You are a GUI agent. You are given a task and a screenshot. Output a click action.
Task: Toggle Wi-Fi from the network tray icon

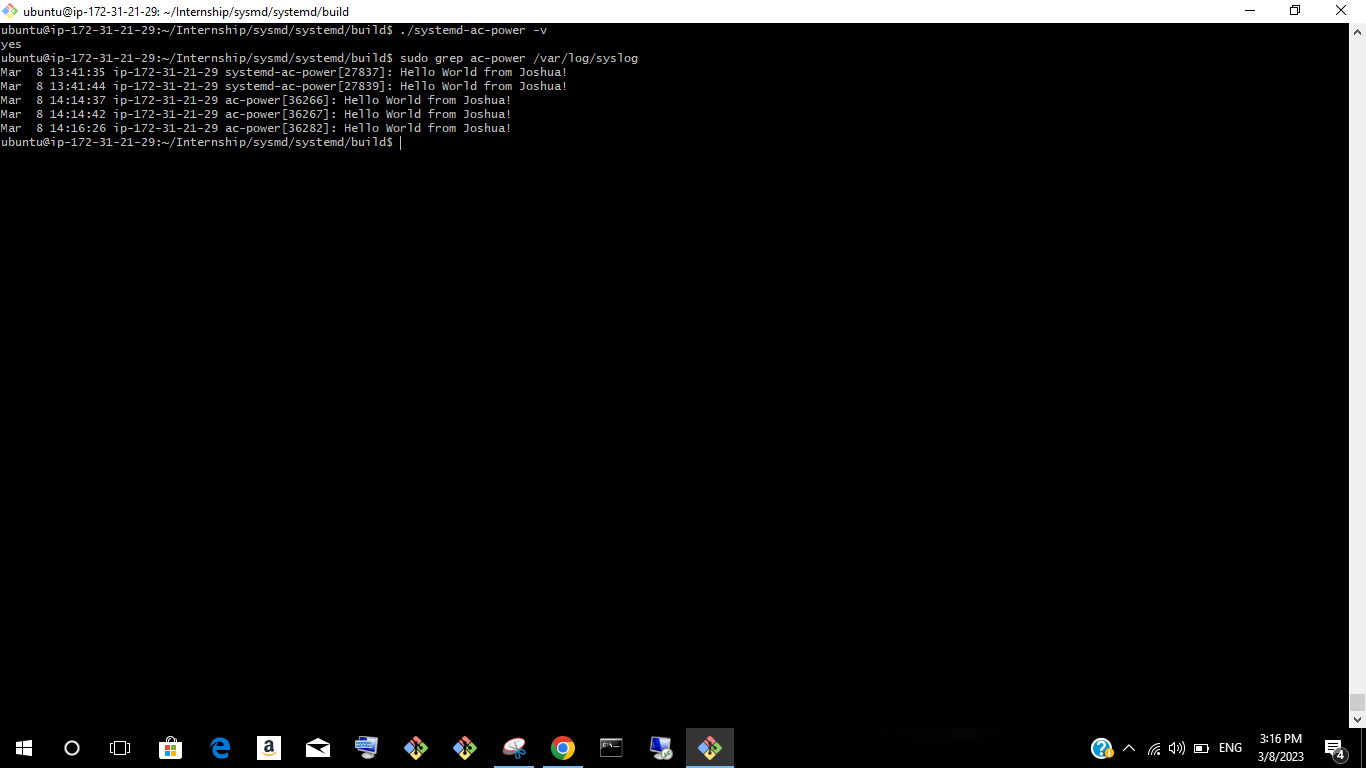click(1152, 747)
